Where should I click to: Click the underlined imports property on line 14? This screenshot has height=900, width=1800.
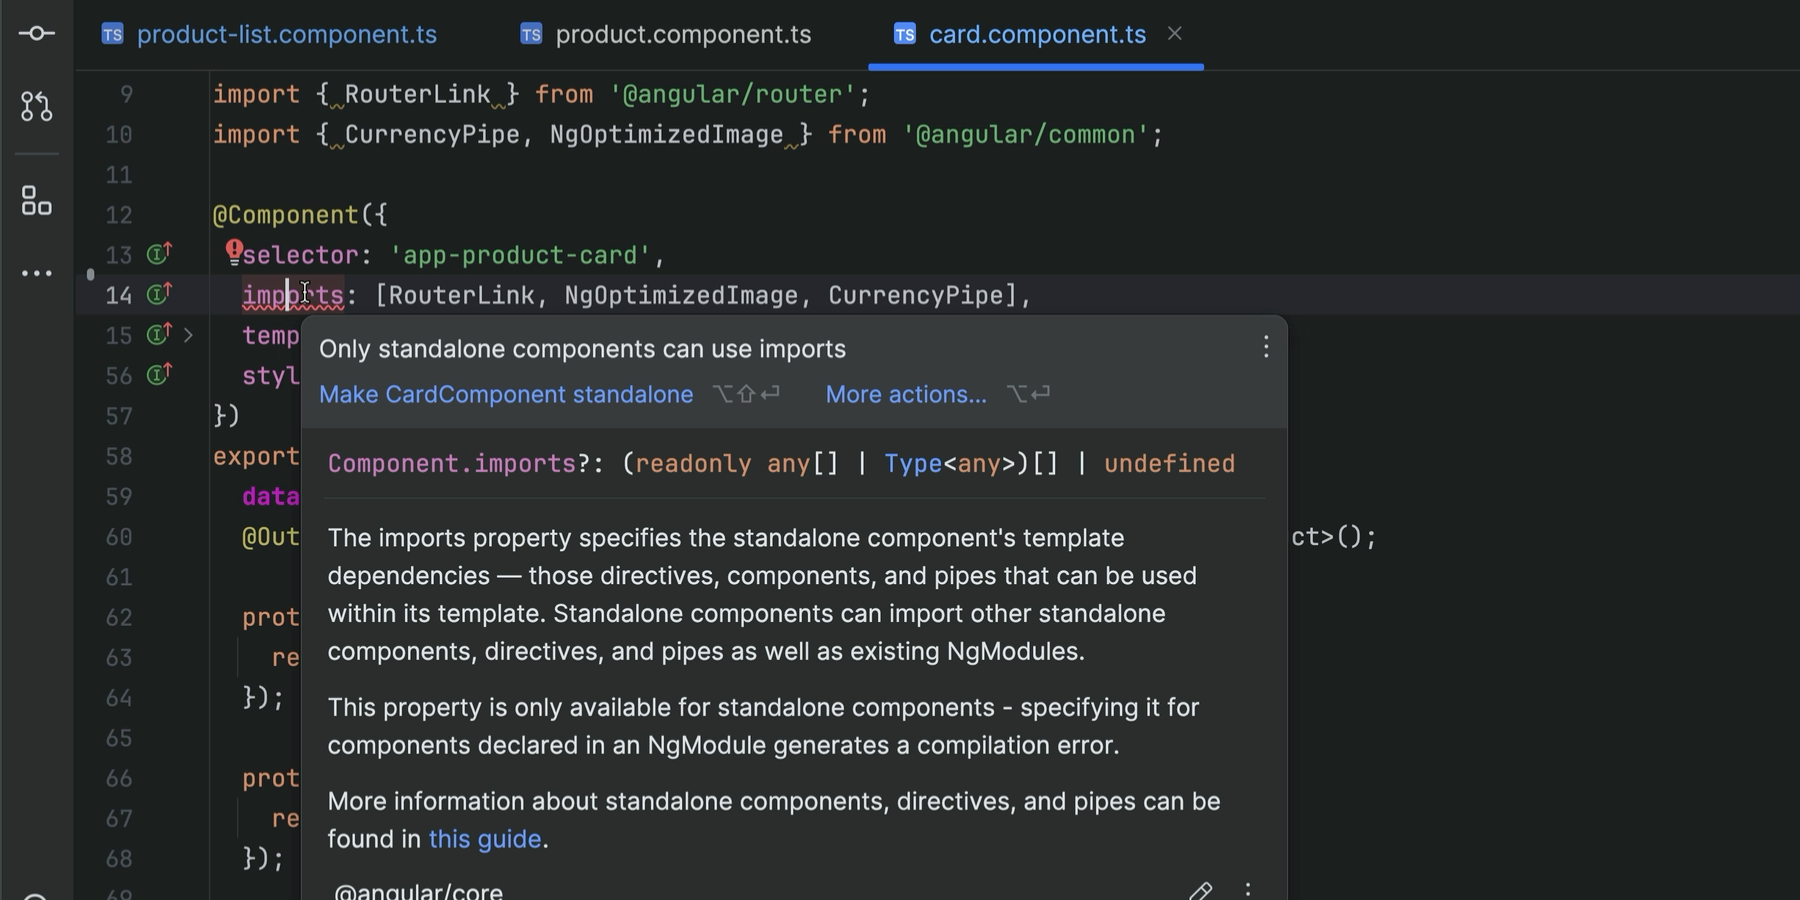293,295
